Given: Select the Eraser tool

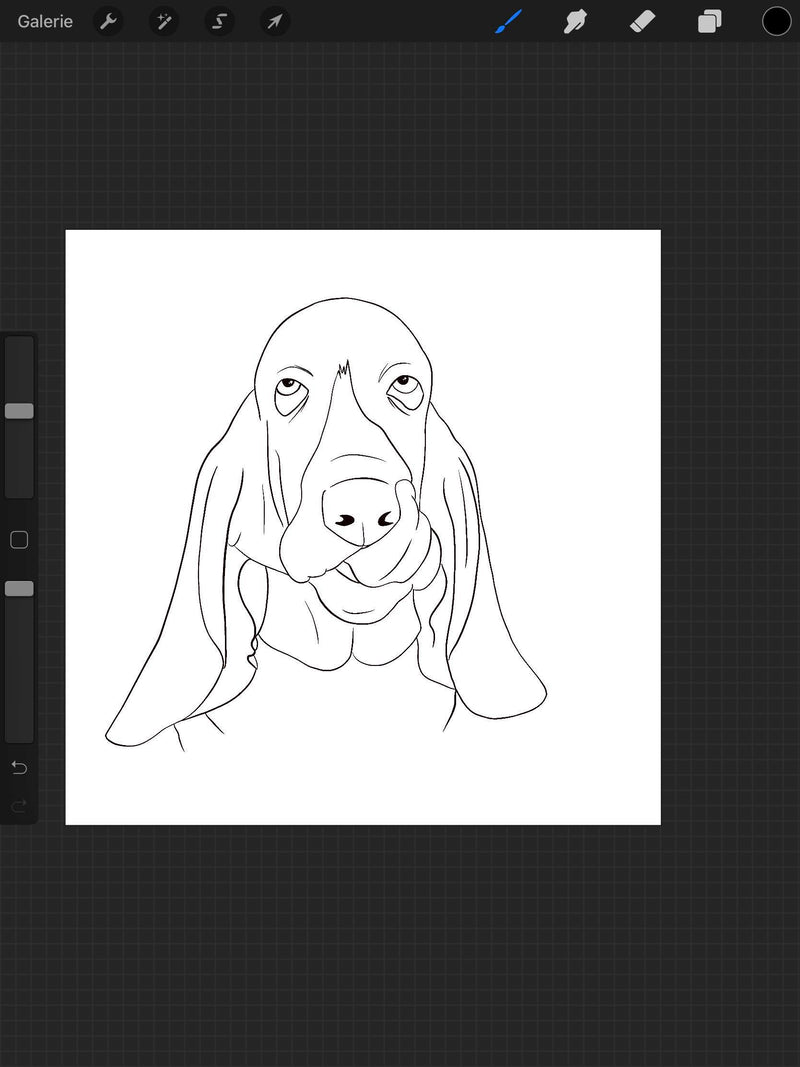Looking at the screenshot, I should pyautogui.click(x=642, y=21).
